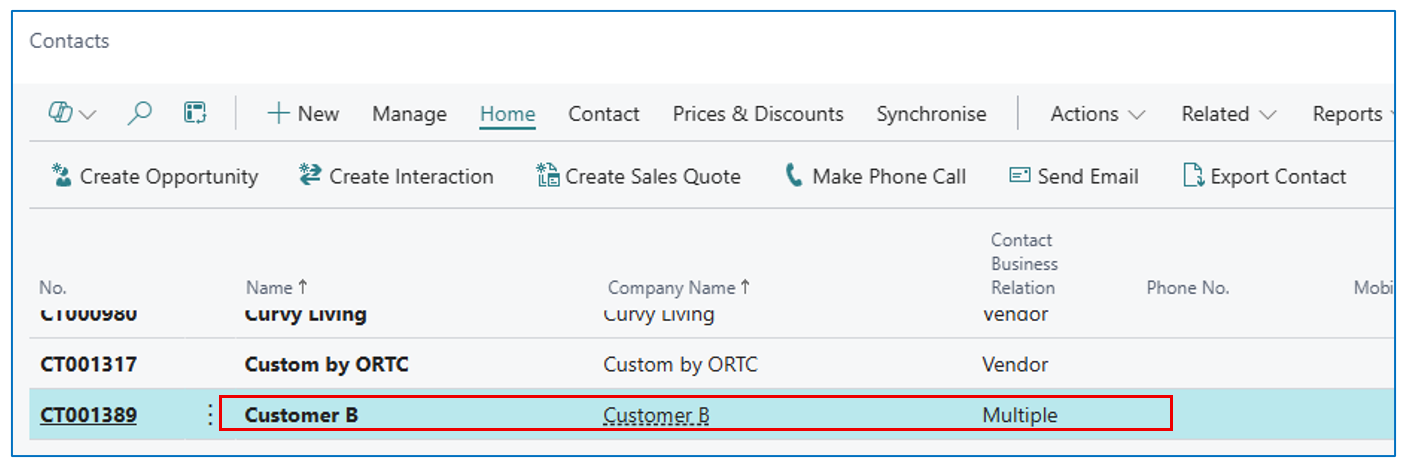Open the Customer B company name link
The width and height of the screenshot is (1404, 464).
pos(656,415)
